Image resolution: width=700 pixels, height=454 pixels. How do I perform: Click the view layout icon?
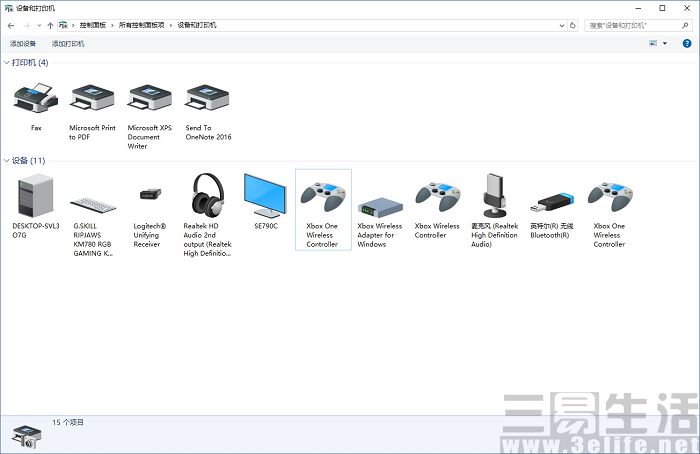[653, 43]
